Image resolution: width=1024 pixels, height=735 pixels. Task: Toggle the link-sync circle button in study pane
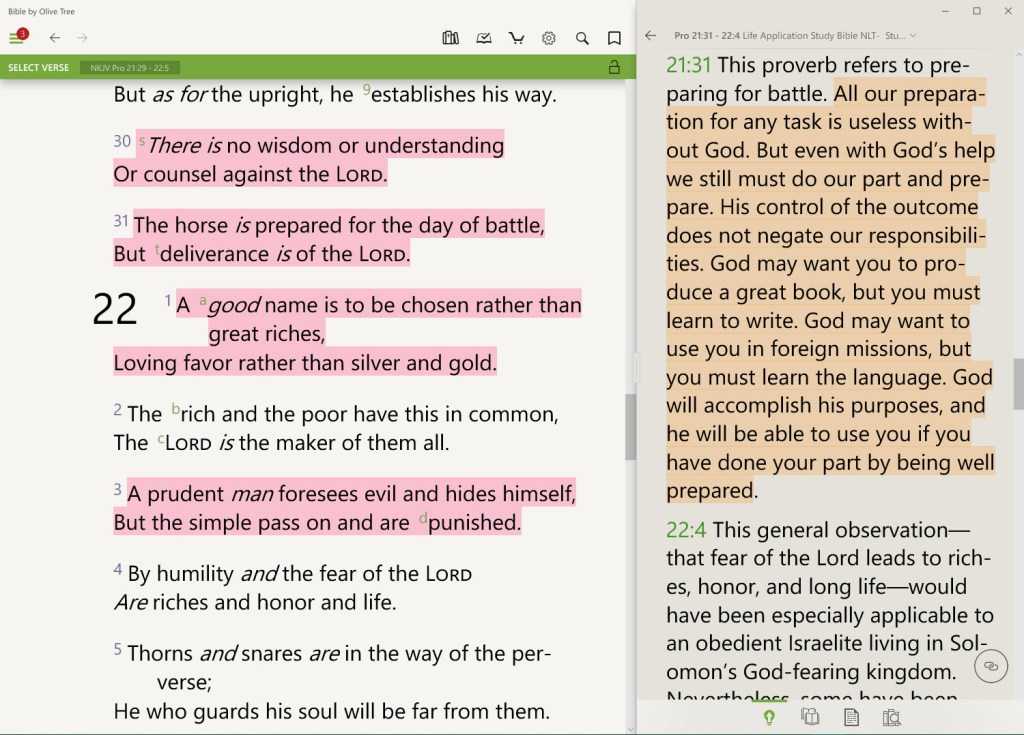tap(990, 666)
